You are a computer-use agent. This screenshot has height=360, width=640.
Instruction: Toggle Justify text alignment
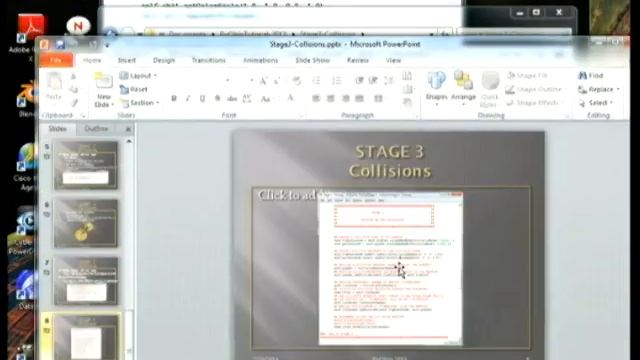360,98
